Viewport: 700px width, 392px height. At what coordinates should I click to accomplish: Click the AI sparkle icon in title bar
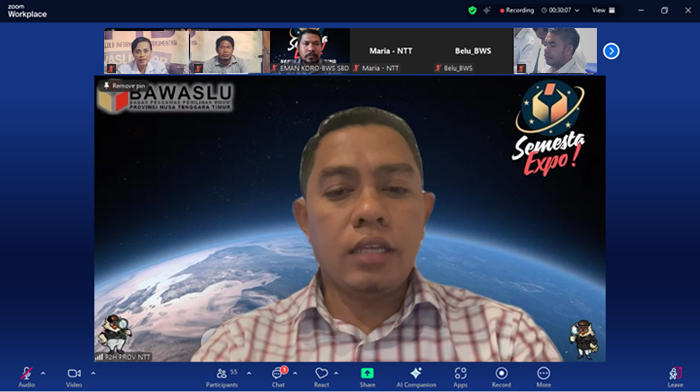pos(487,10)
